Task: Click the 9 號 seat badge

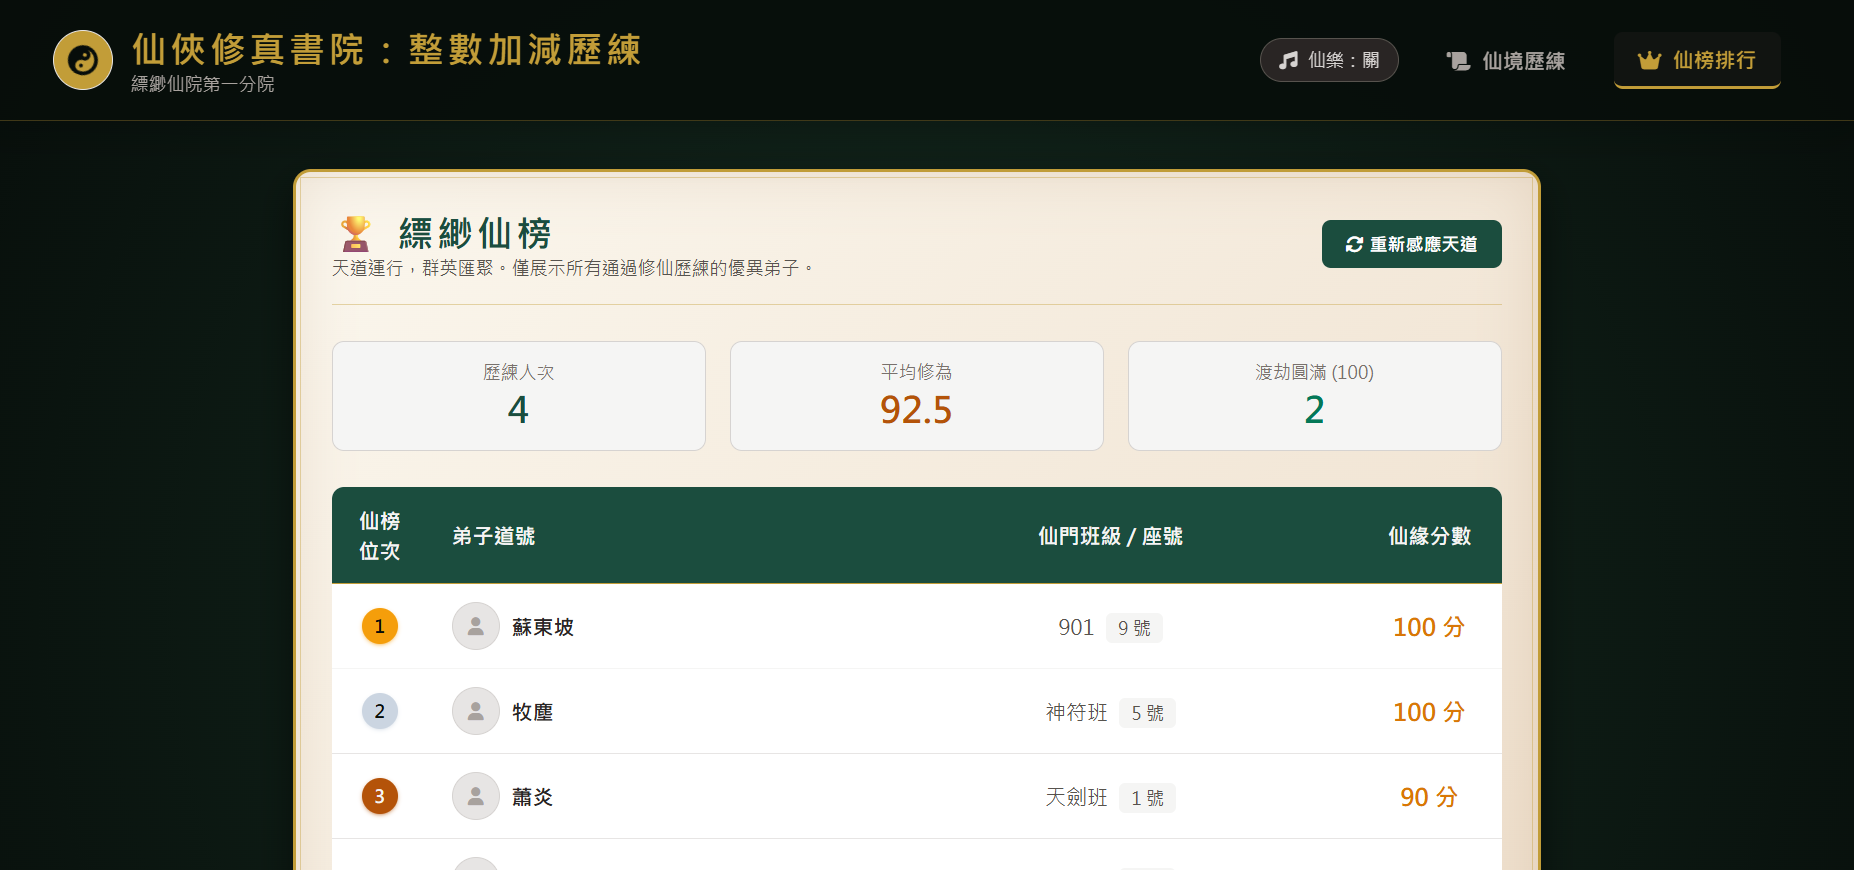Action: pos(1134,628)
